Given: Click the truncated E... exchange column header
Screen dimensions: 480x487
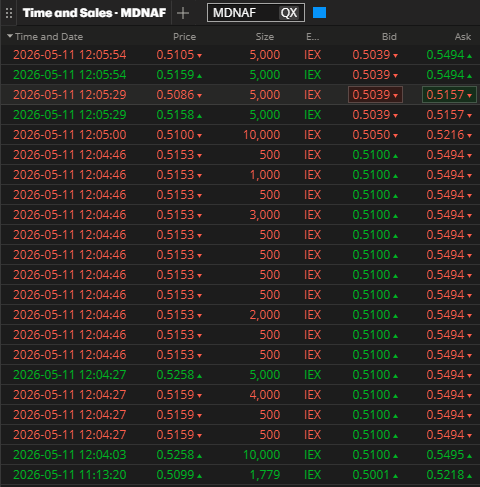Looking at the screenshot, I should coord(312,37).
